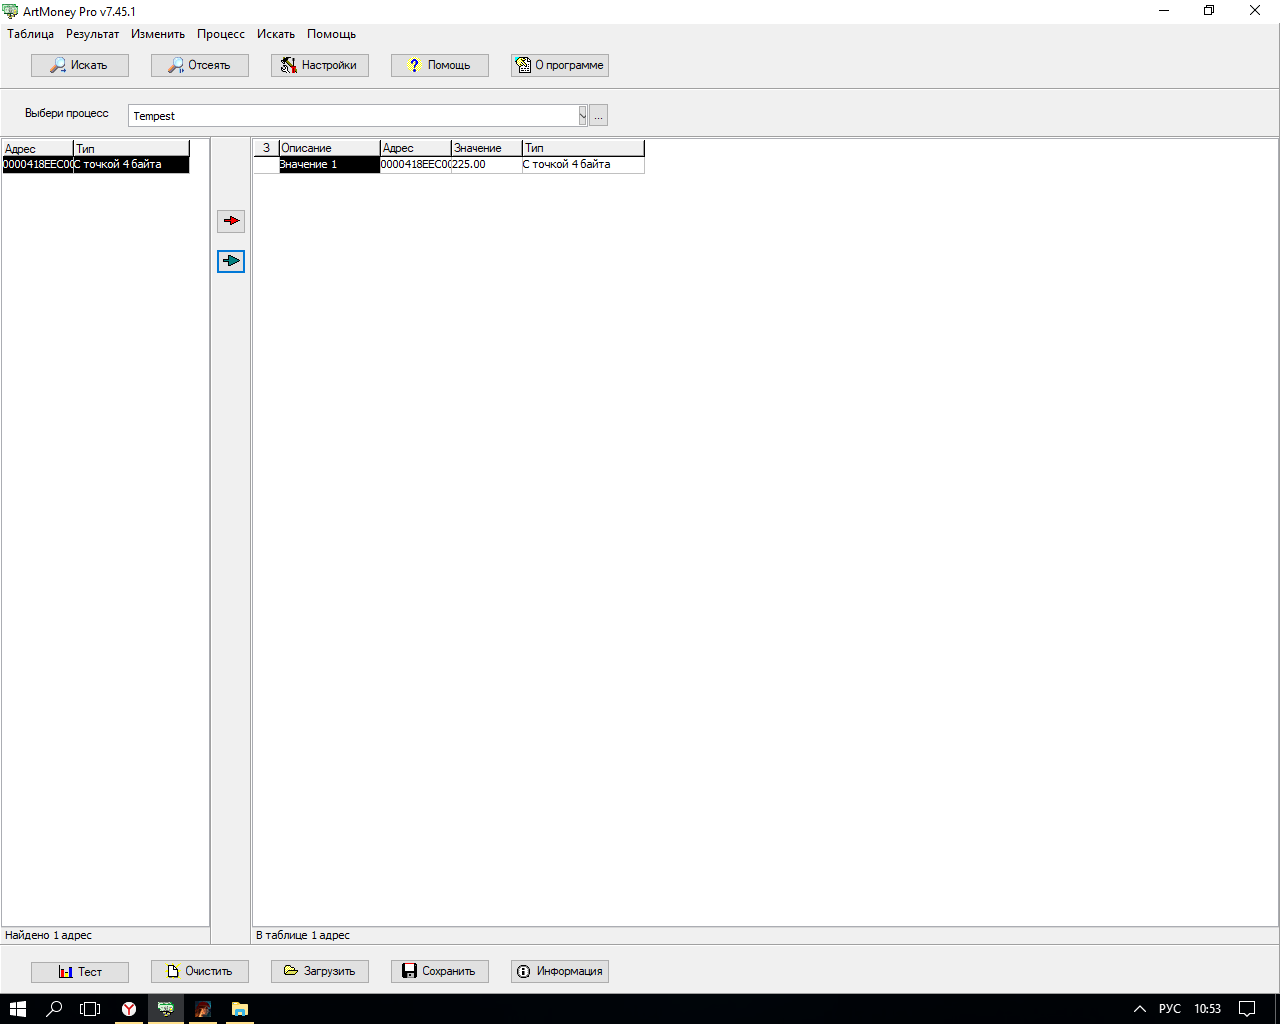
Task: Open the О программе about button
Action: click(x=560, y=65)
